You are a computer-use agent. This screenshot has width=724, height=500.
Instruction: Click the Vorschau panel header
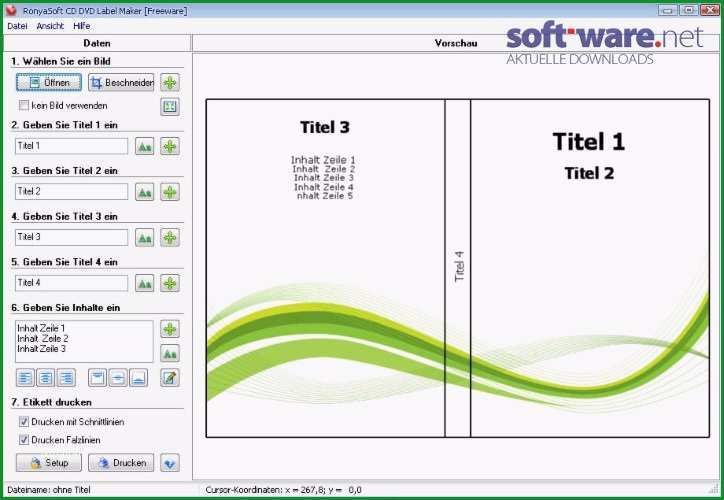tap(456, 43)
